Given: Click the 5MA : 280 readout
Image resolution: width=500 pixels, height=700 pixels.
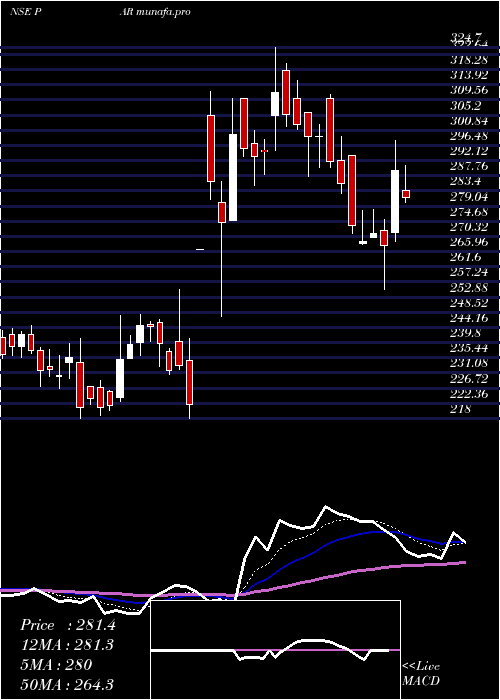Looking at the screenshot, I should [56, 665].
